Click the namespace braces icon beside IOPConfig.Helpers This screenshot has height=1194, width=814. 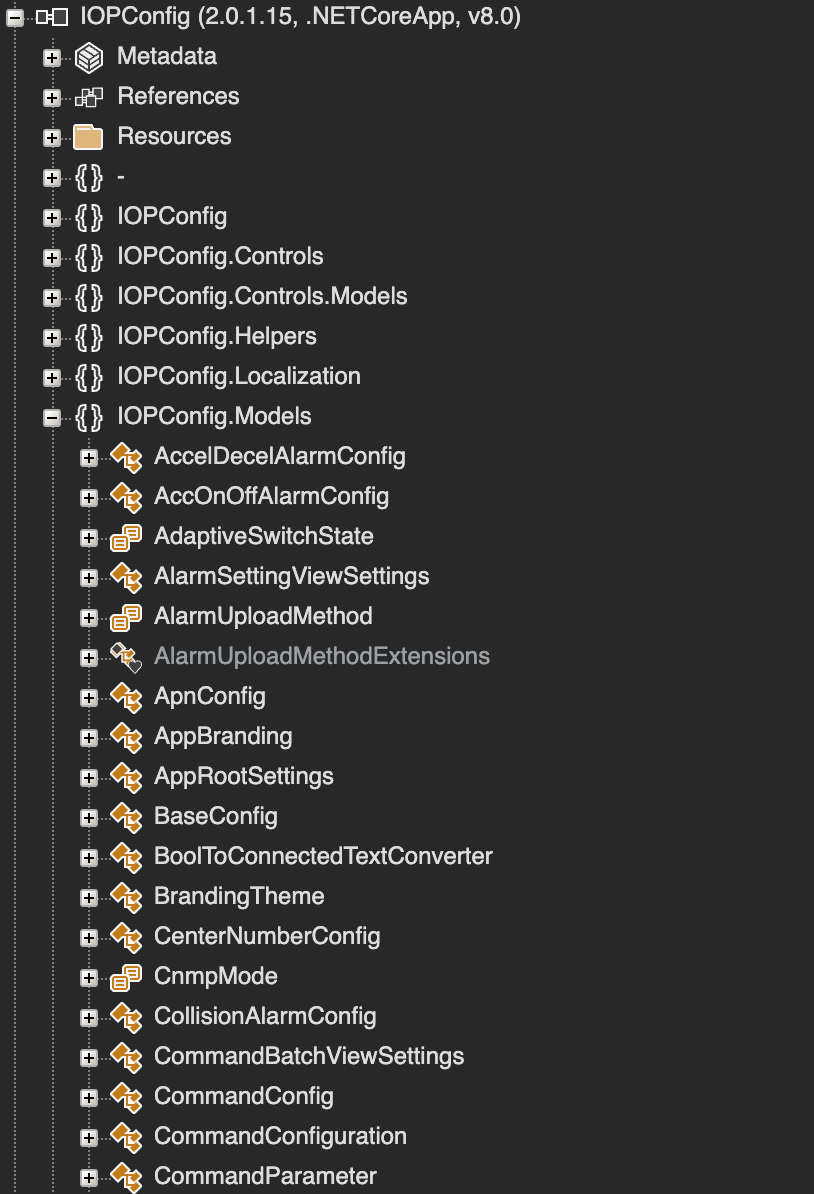[88, 337]
